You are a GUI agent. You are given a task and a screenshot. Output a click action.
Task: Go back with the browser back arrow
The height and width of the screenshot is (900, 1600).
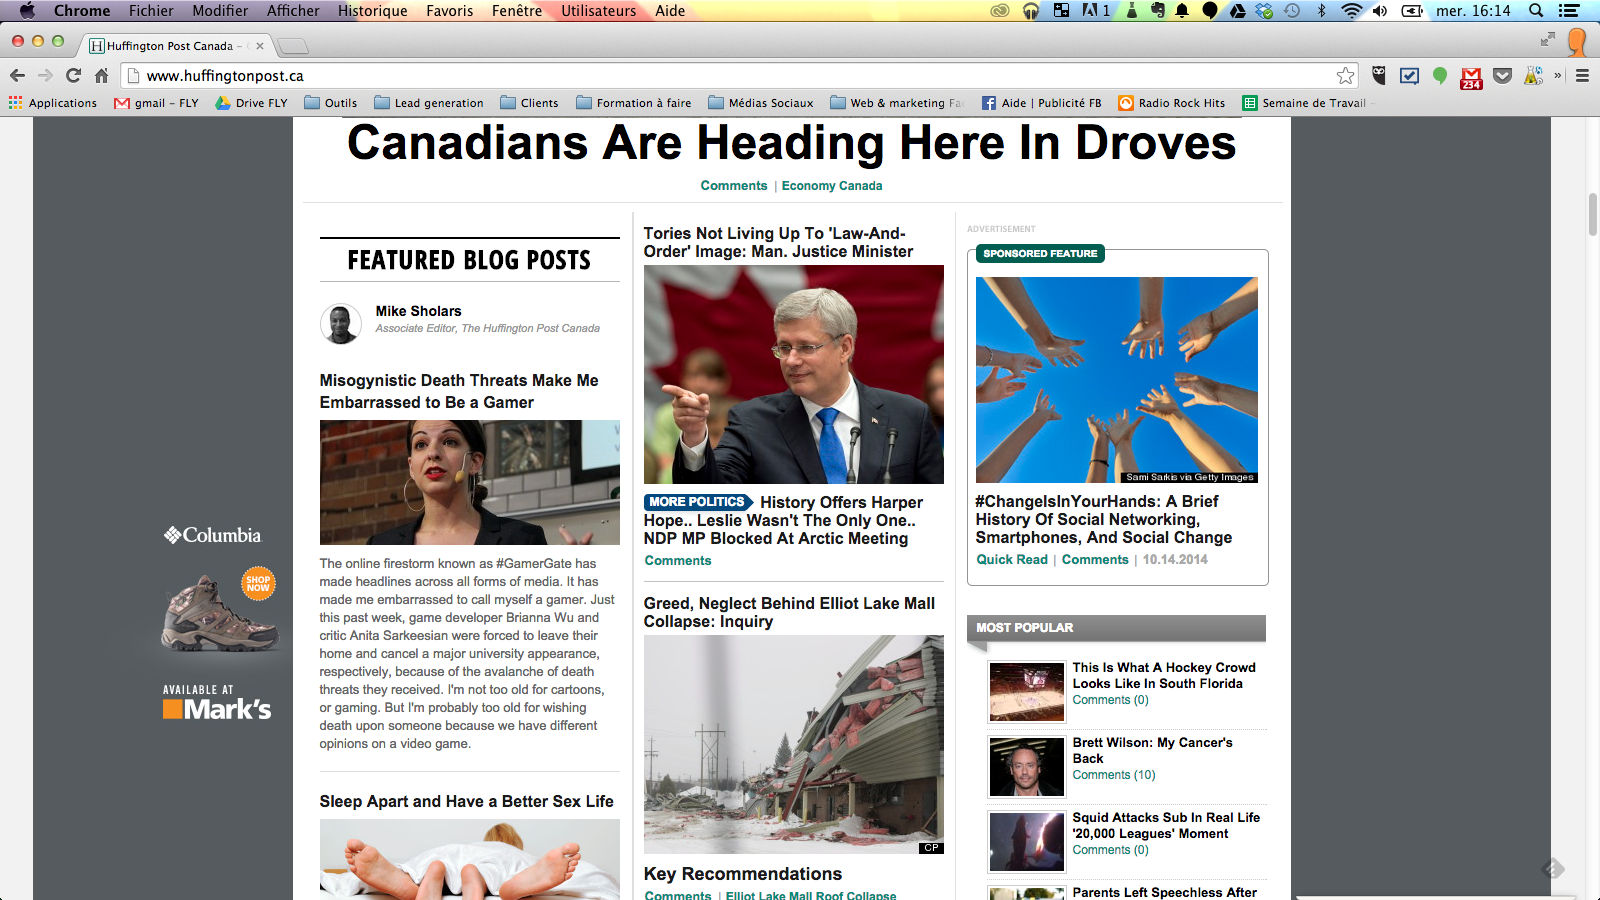point(17,75)
